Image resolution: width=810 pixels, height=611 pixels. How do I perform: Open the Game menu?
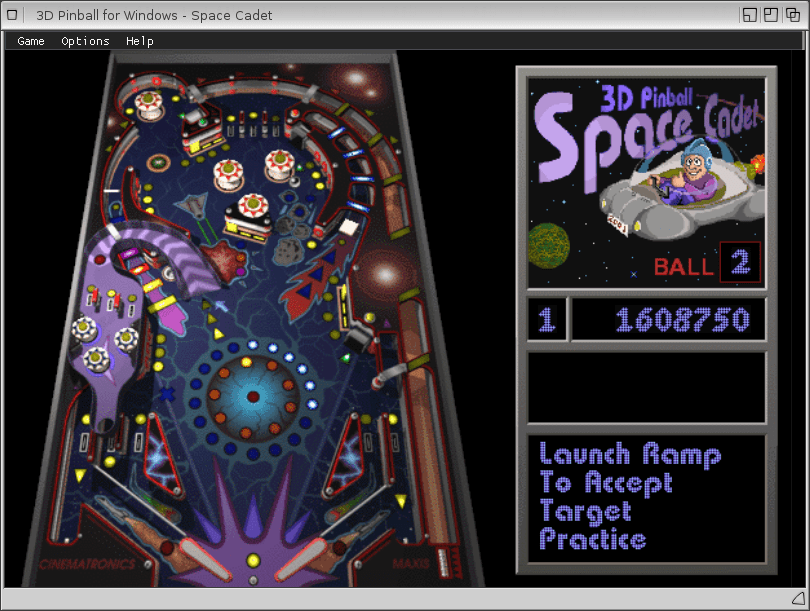tap(31, 41)
